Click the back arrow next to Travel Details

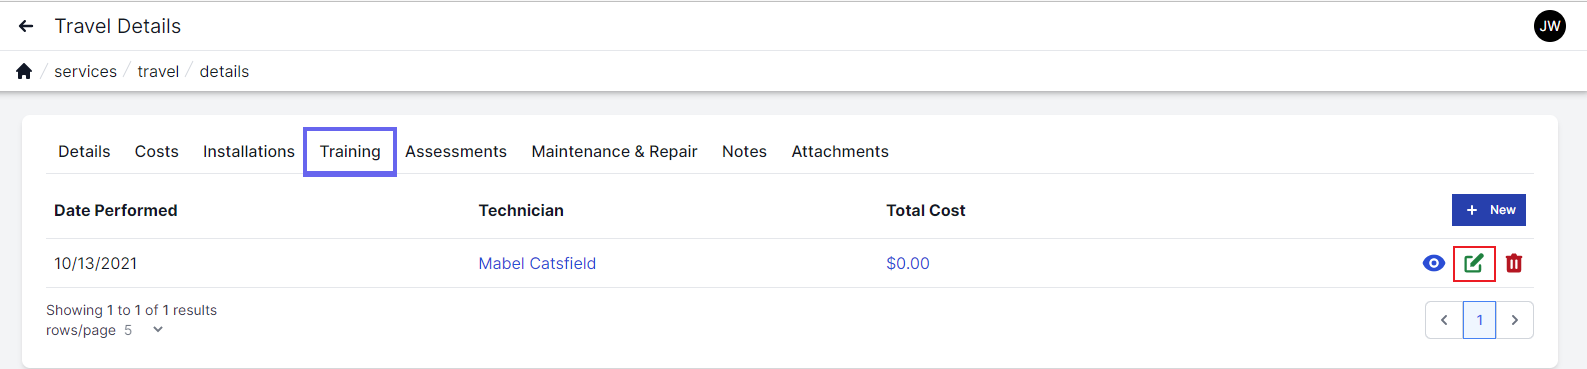click(26, 26)
